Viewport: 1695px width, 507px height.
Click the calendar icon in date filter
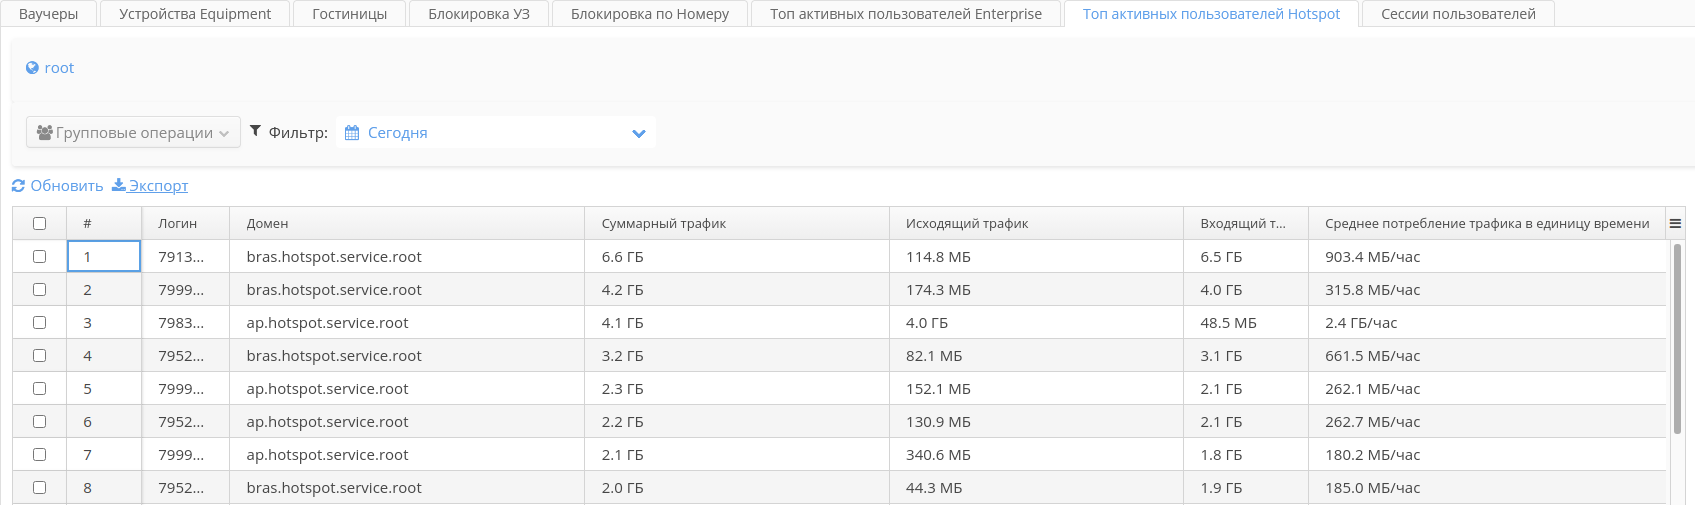(352, 133)
